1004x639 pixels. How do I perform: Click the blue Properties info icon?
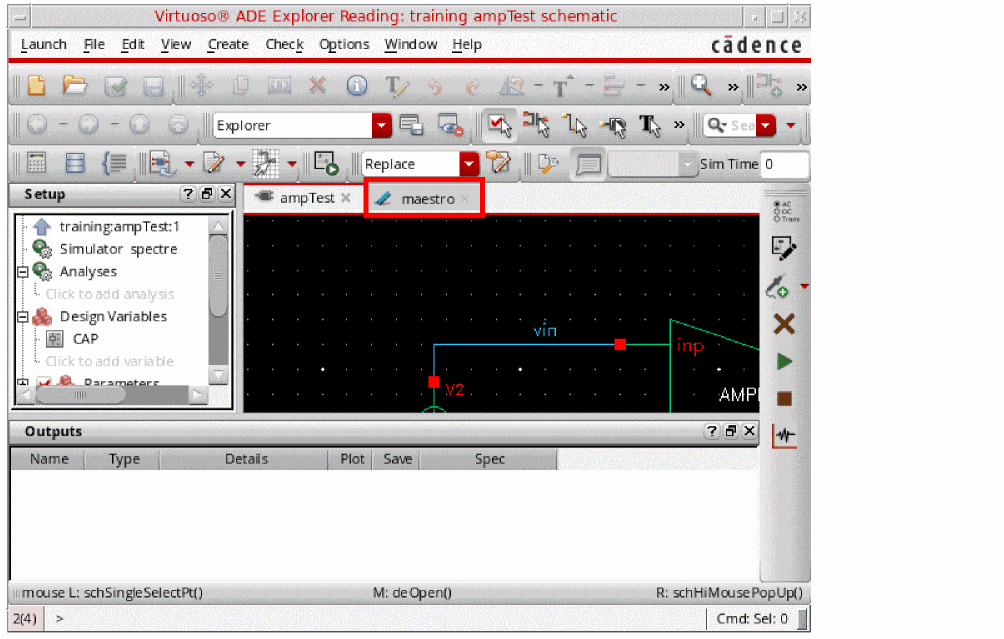coord(357,85)
